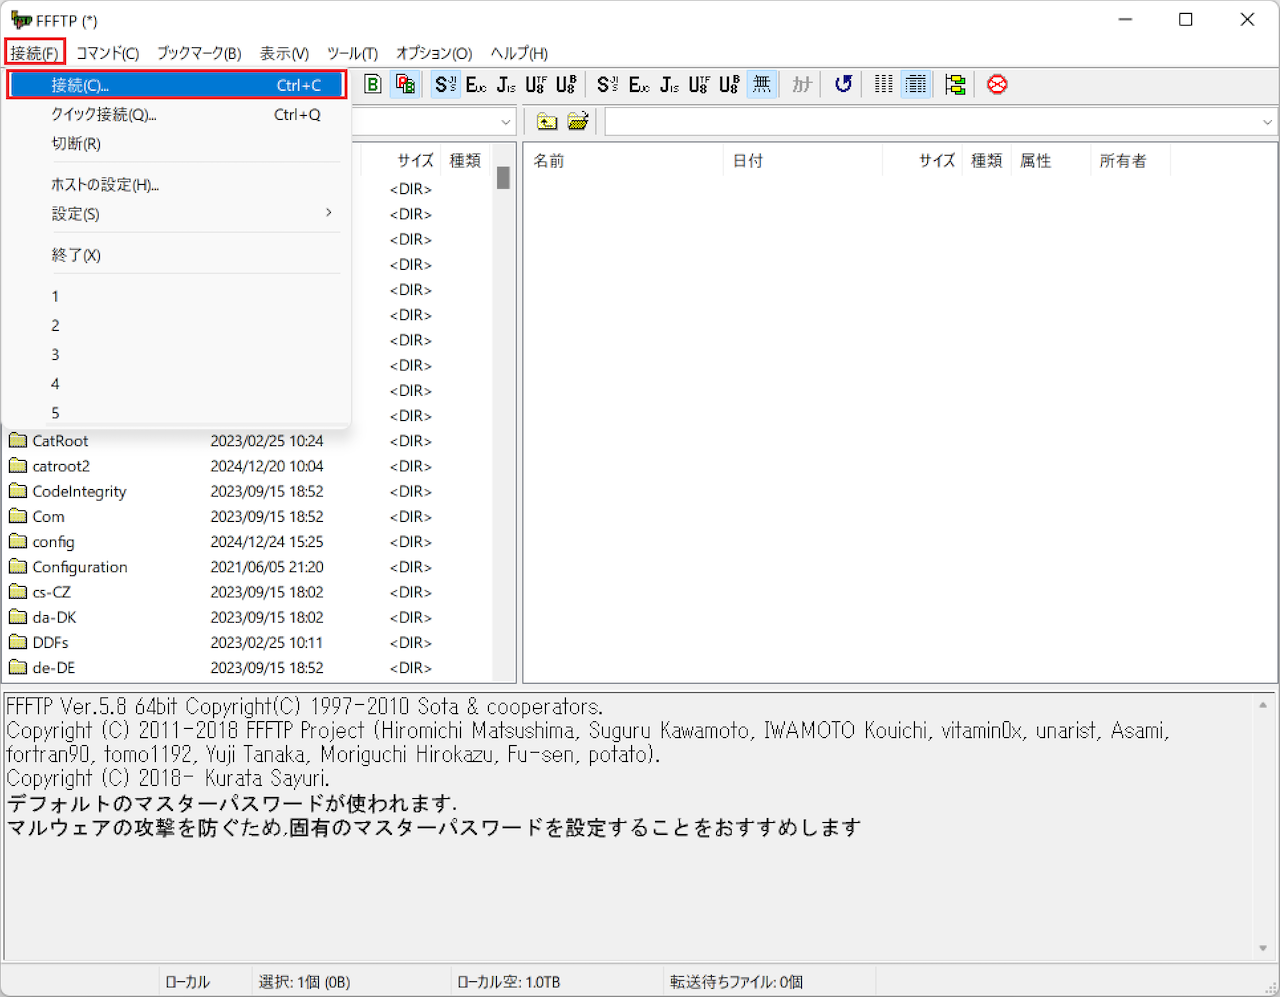Viewport: 1280px width, 997px height.
Task: Select EUC code in right encoding group
Action: [639, 85]
